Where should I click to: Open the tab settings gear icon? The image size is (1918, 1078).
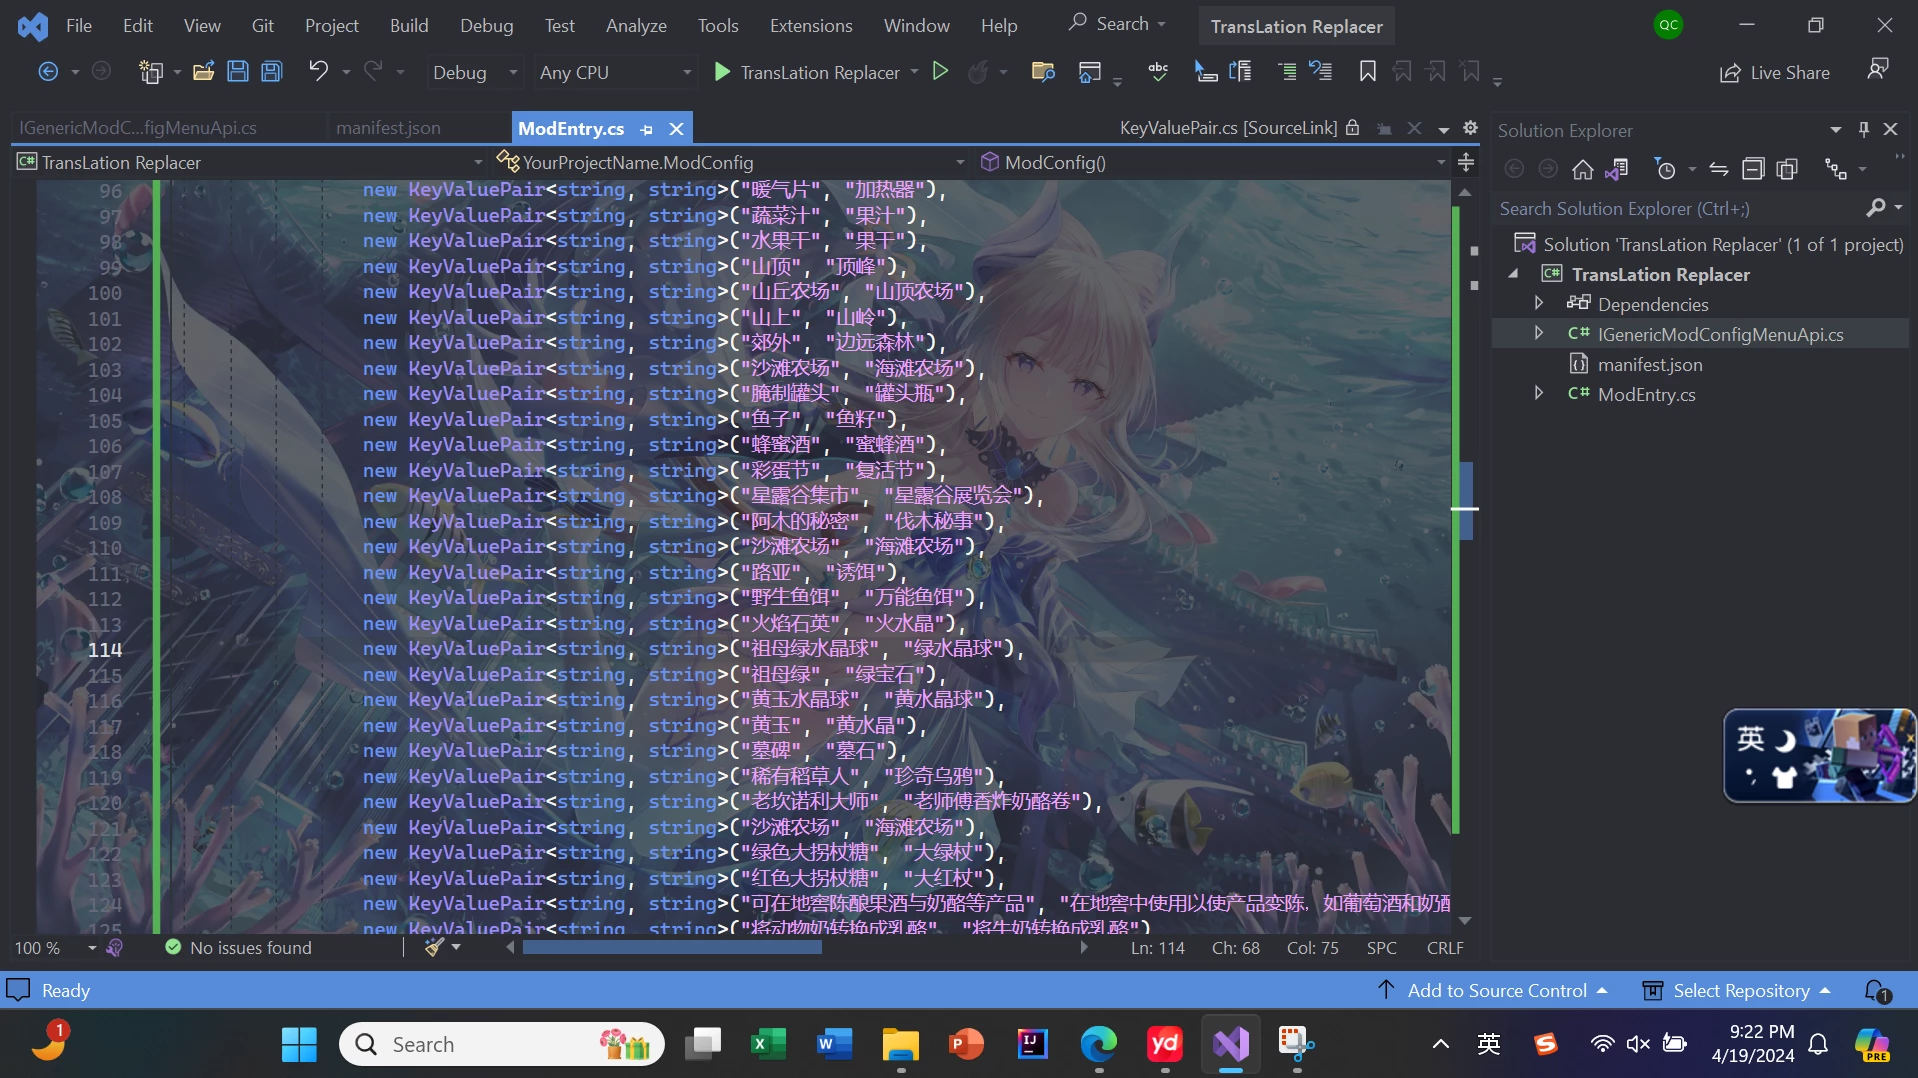[1470, 128]
